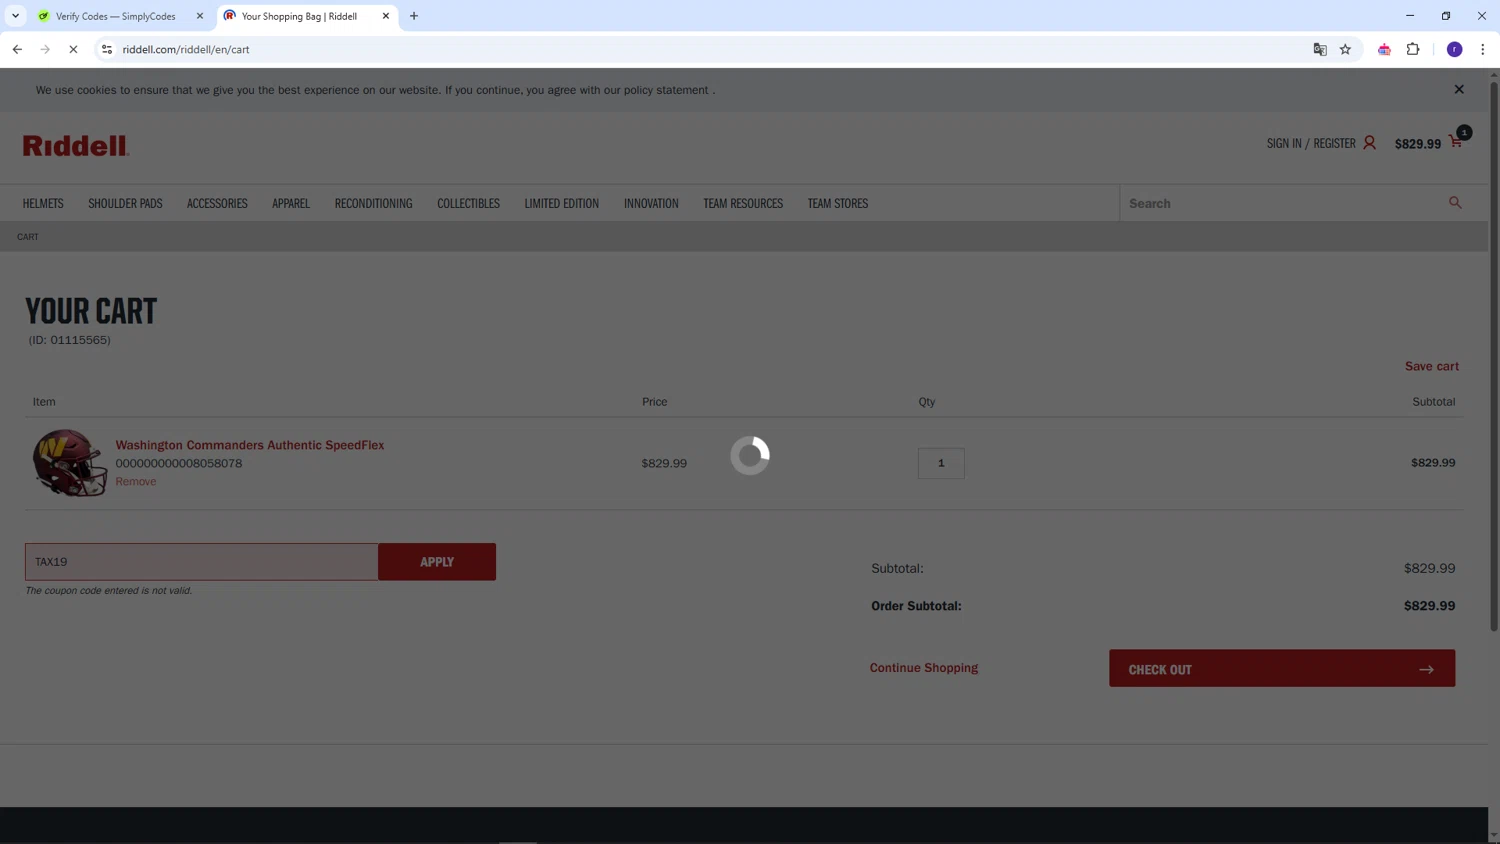The image size is (1500, 844).
Task: Open the Limited Edition menu
Action: (x=561, y=203)
